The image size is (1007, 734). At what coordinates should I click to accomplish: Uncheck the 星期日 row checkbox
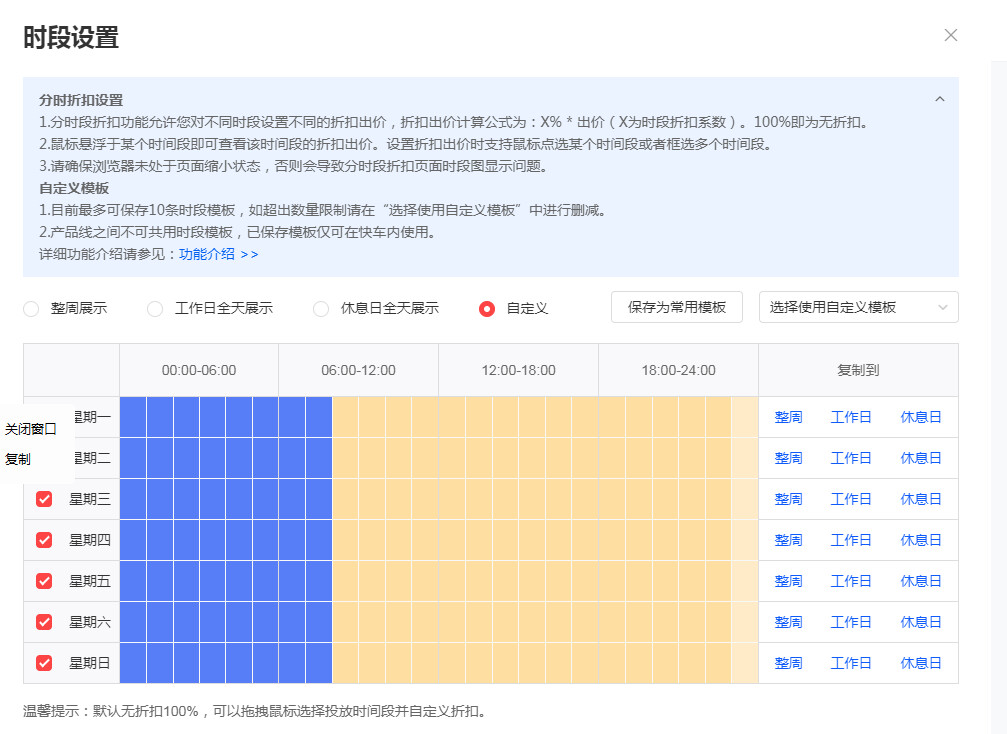[43, 662]
